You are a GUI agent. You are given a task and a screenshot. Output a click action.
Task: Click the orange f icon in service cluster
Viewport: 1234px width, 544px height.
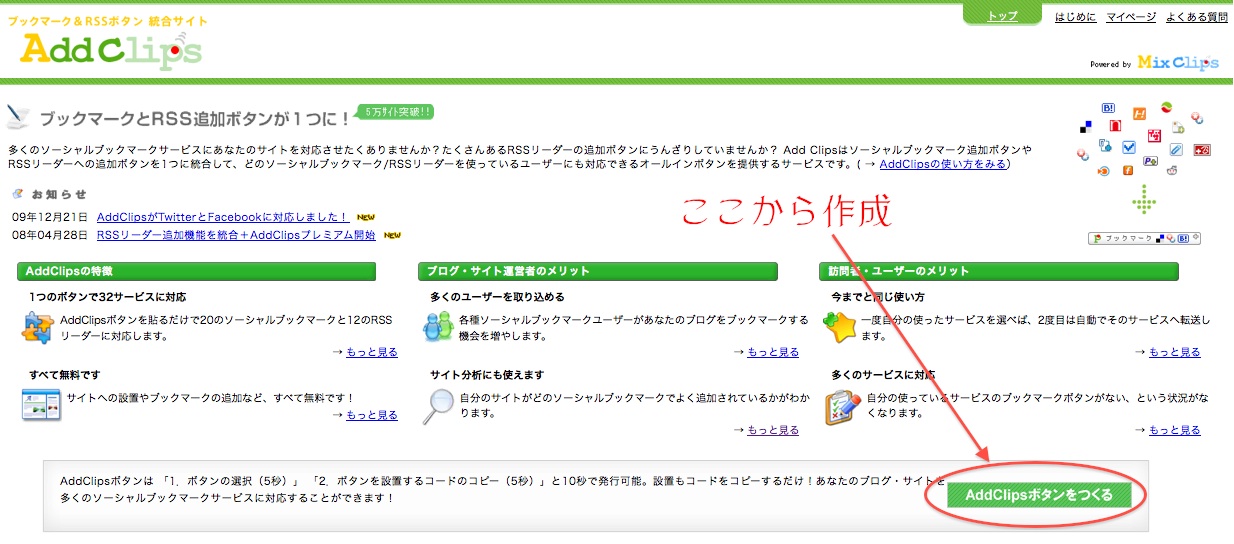click(1128, 170)
